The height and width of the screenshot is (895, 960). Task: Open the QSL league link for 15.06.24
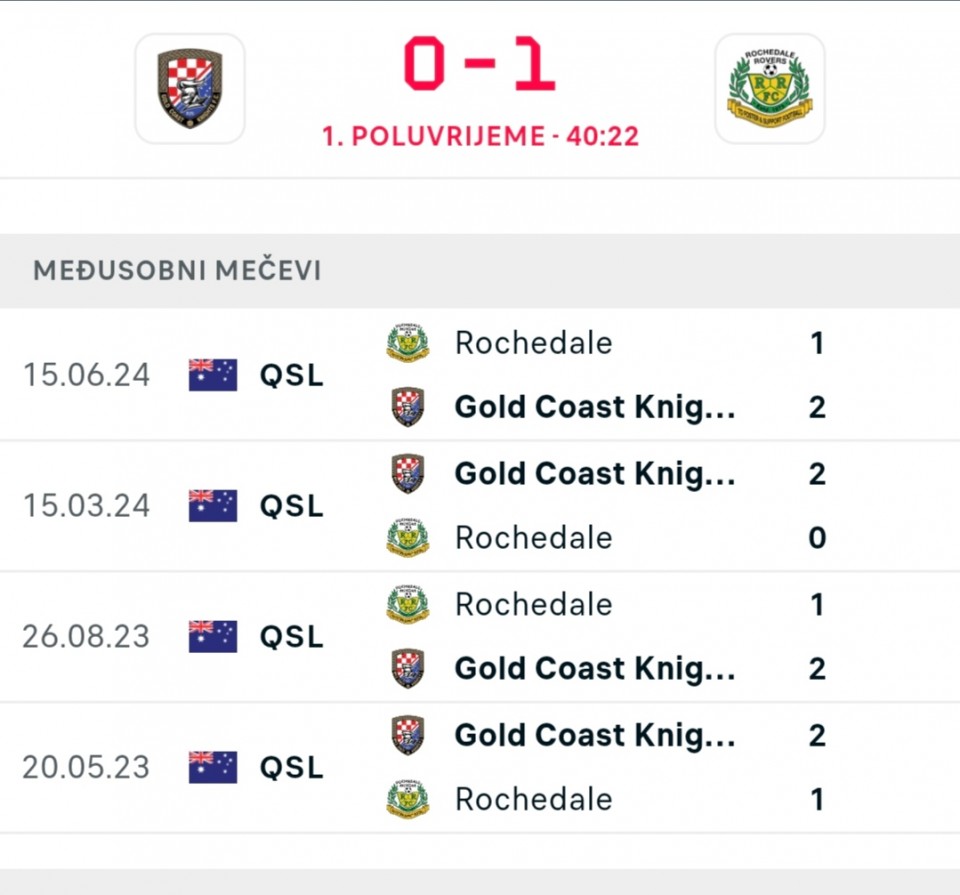coord(292,375)
